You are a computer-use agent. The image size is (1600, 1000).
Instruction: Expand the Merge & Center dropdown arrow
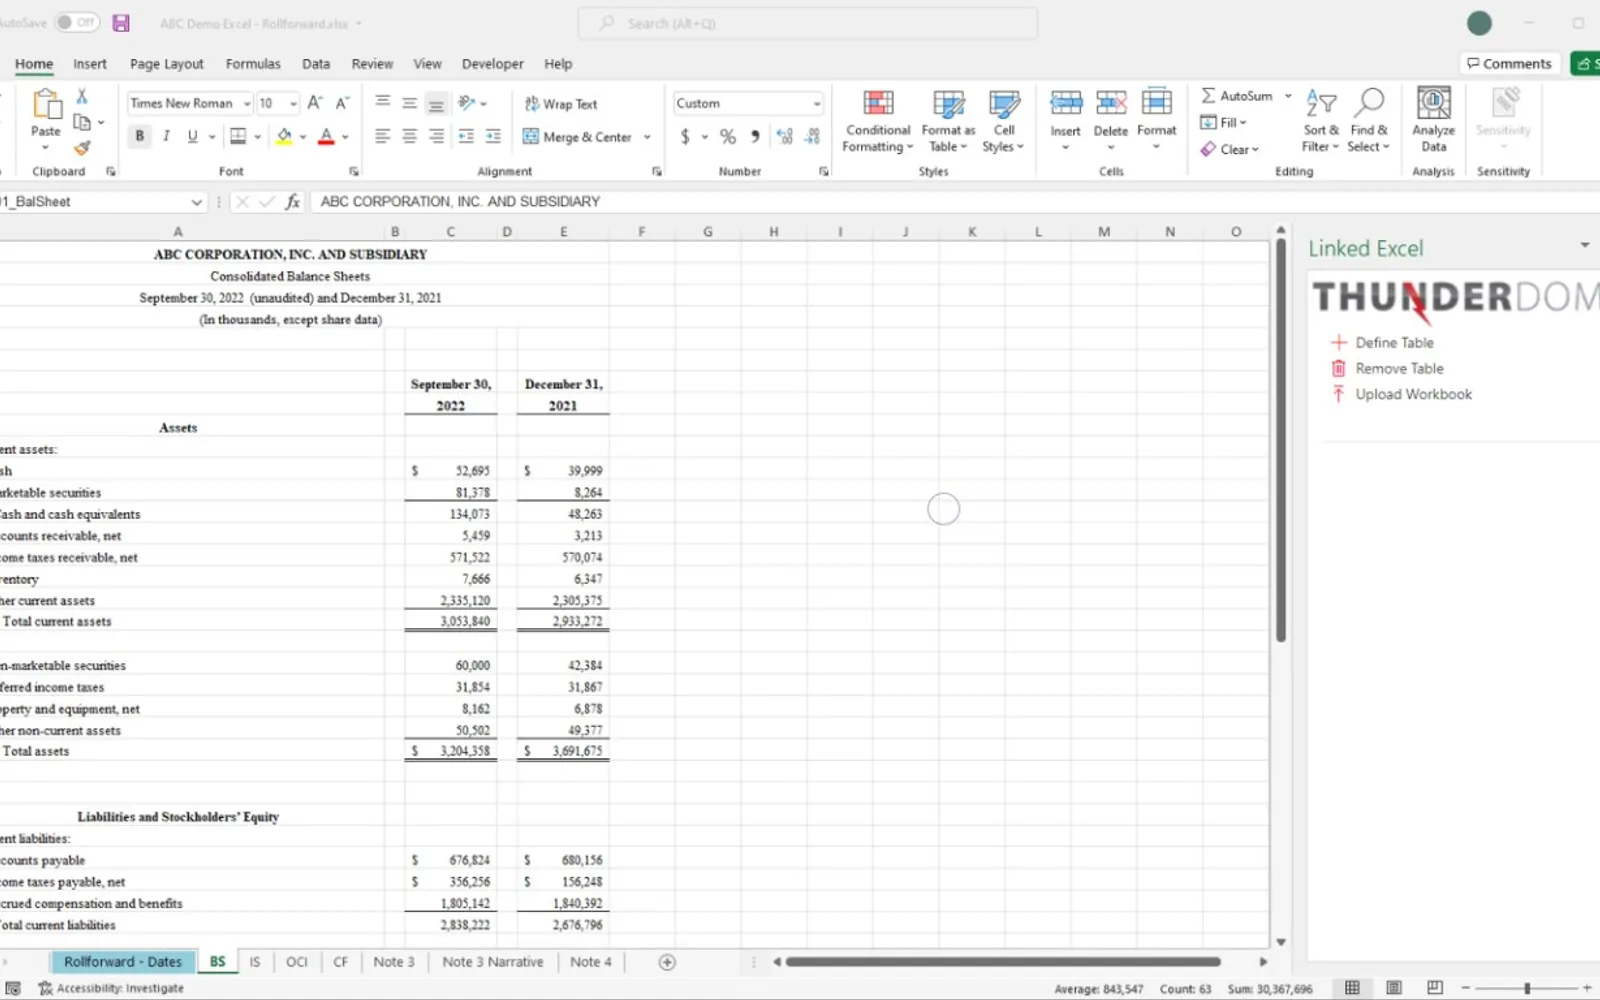[x=647, y=137]
